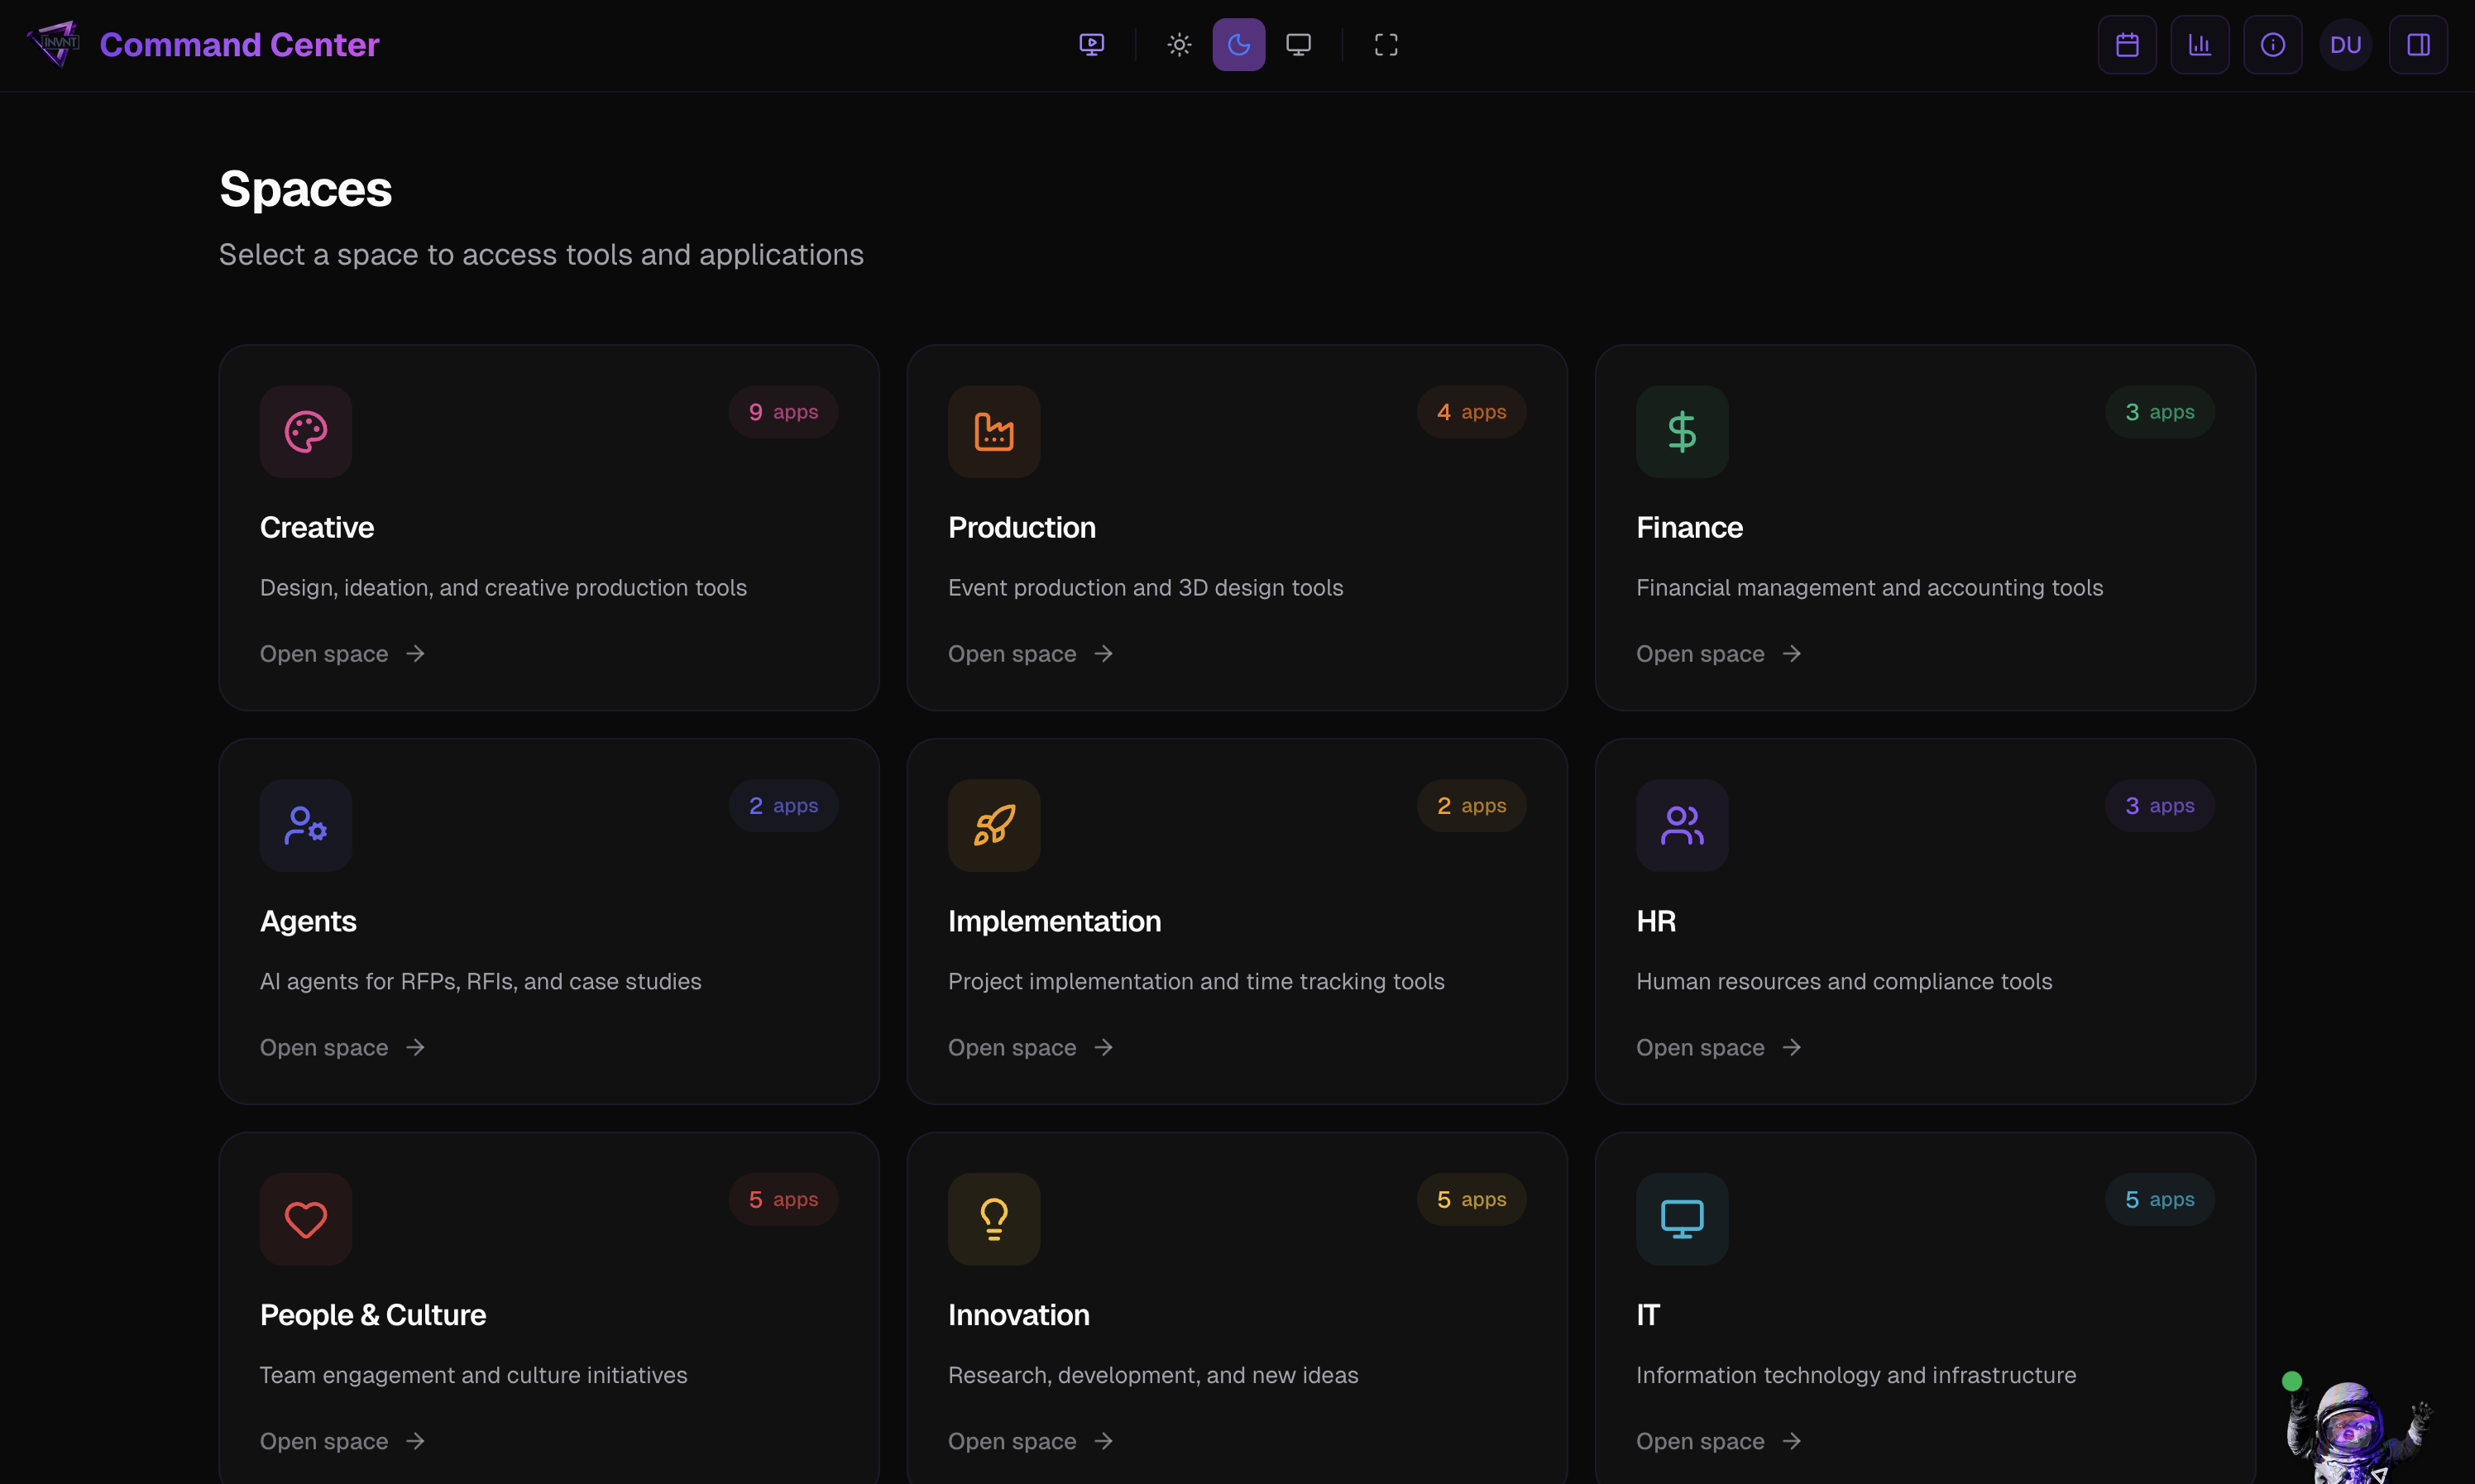Open the DU user avatar menu
Viewport: 2475px width, 1484px height.
[2345, 45]
